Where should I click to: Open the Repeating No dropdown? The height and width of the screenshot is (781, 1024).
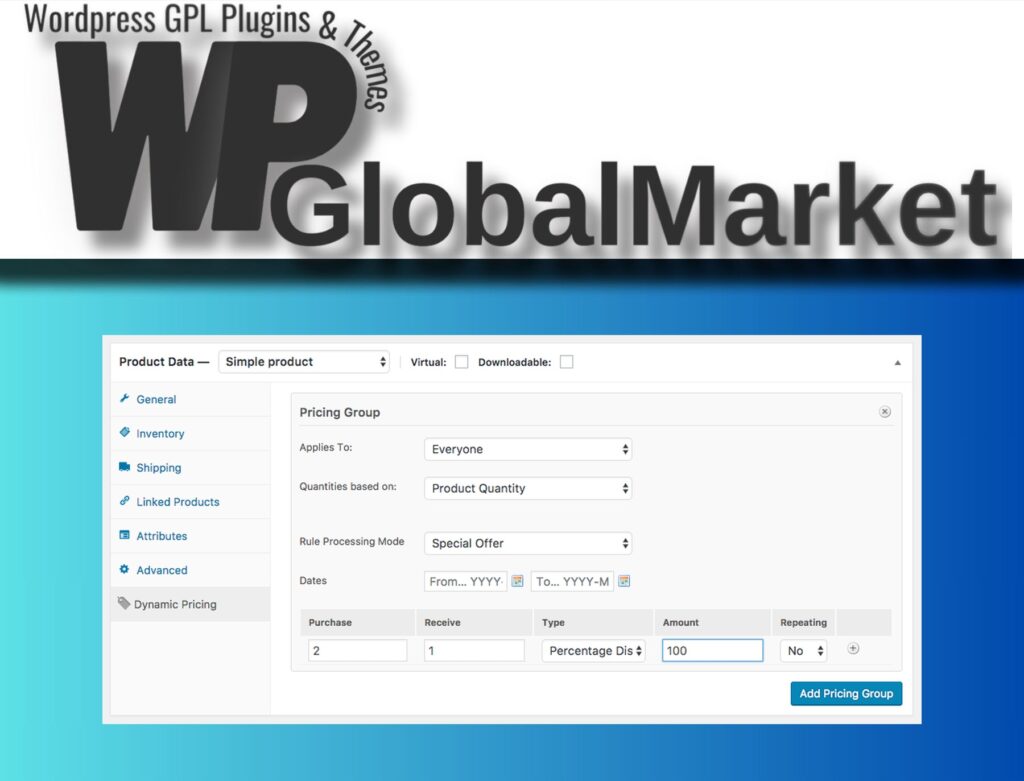[x=803, y=650]
